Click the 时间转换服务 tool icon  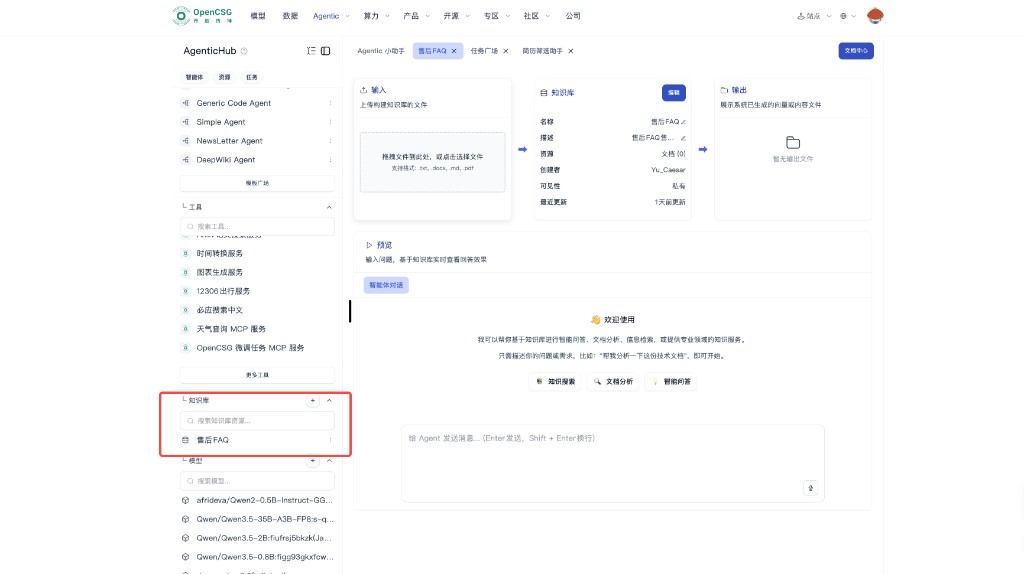click(185, 253)
